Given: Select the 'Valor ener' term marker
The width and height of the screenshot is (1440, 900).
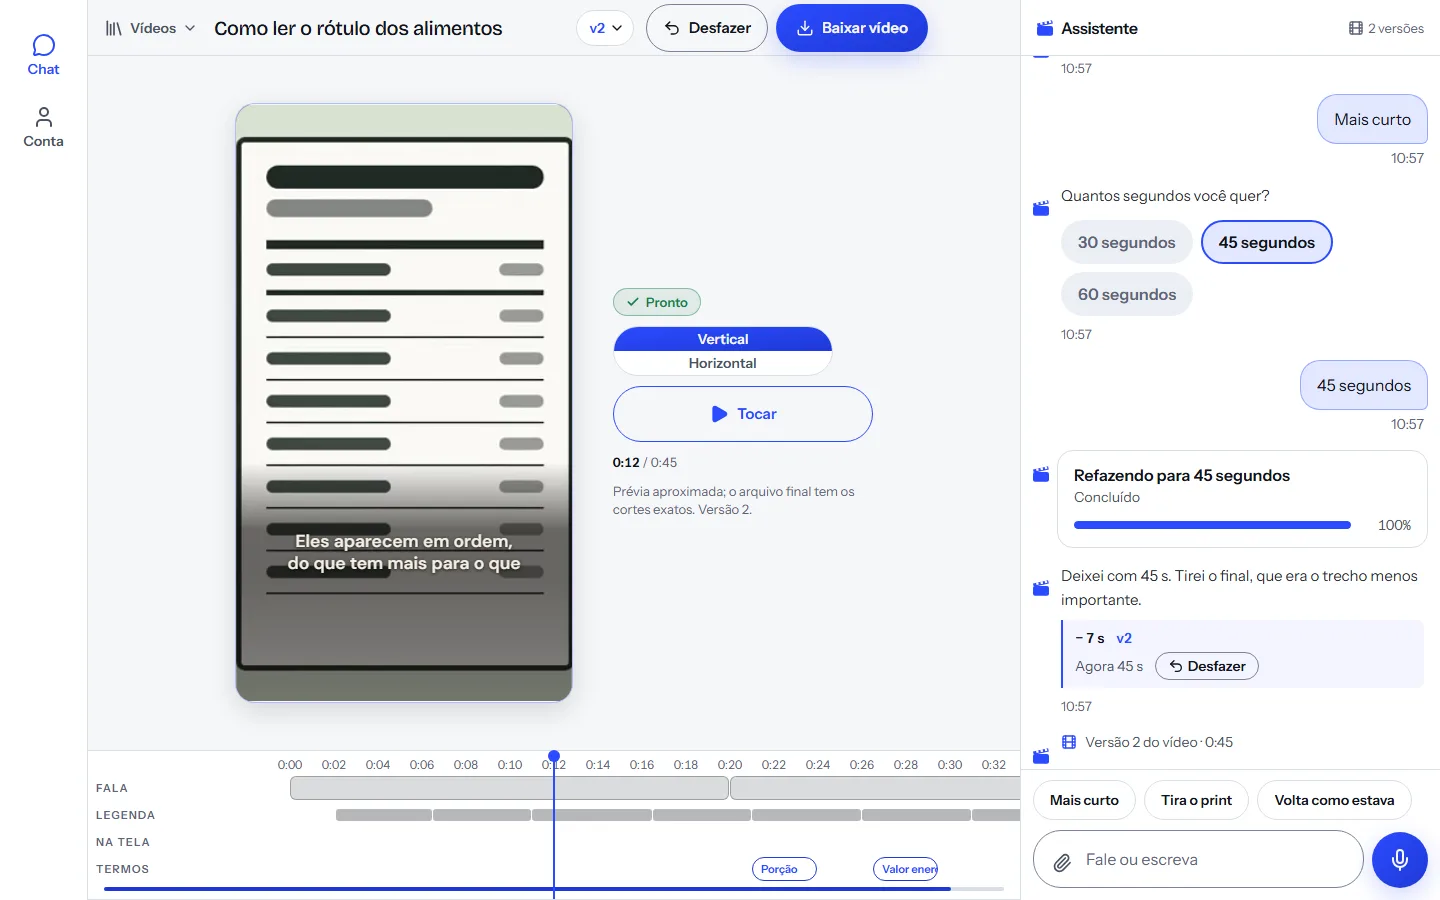Looking at the screenshot, I should (x=906, y=869).
